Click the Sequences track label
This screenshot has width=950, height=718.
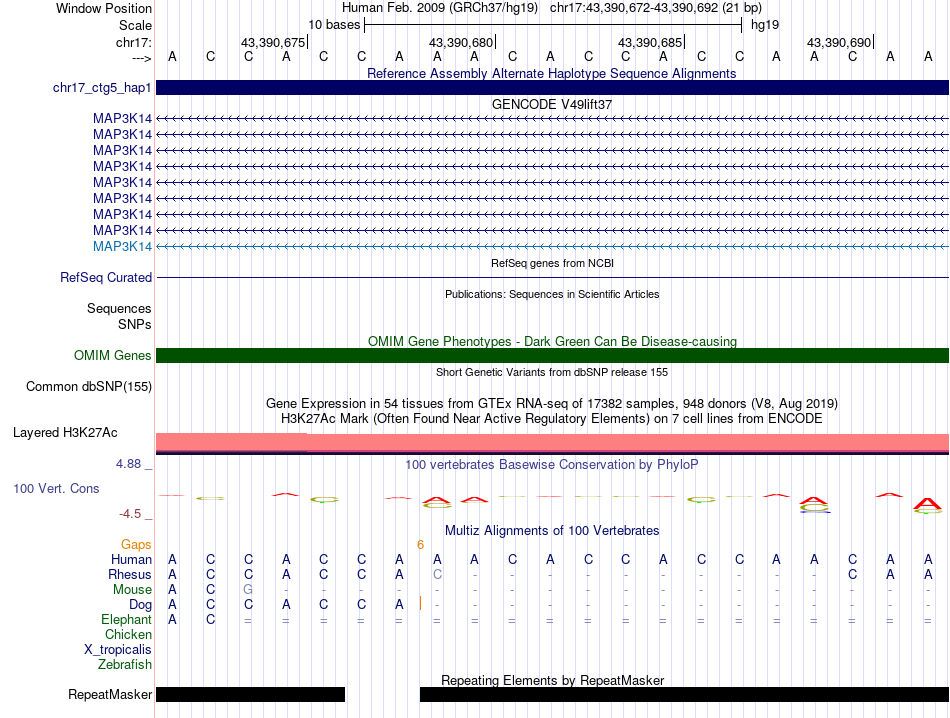(x=119, y=308)
